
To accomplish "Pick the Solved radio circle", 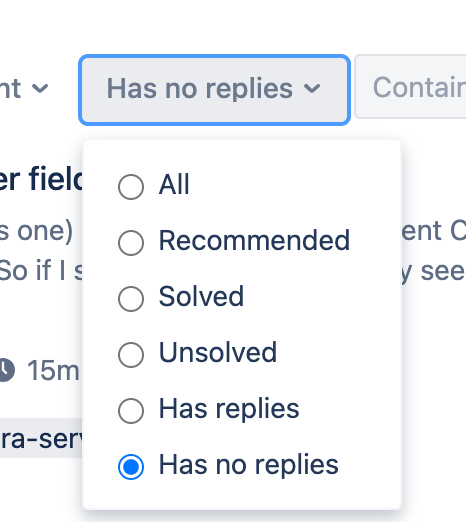I will tap(131, 299).
